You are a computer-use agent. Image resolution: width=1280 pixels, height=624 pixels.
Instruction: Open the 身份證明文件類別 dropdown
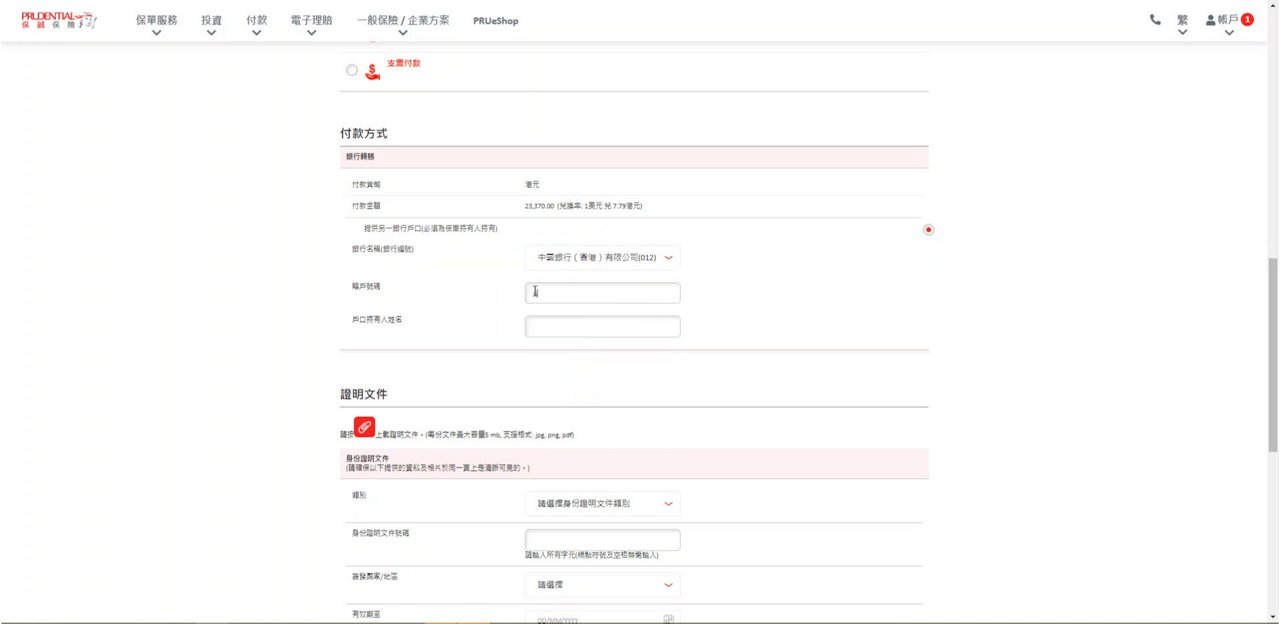pyautogui.click(x=602, y=504)
